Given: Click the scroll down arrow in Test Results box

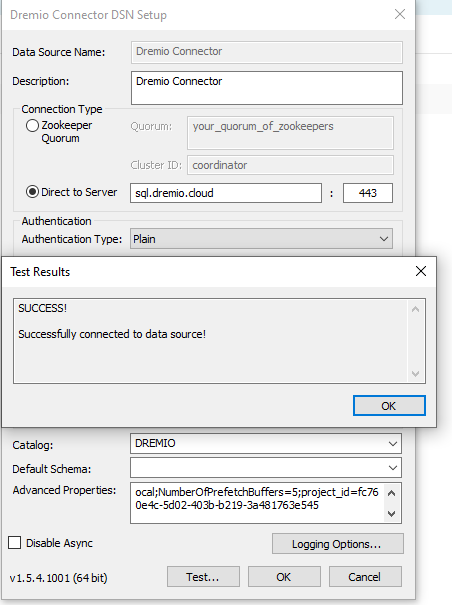Looking at the screenshot, I should pos(416,373).
